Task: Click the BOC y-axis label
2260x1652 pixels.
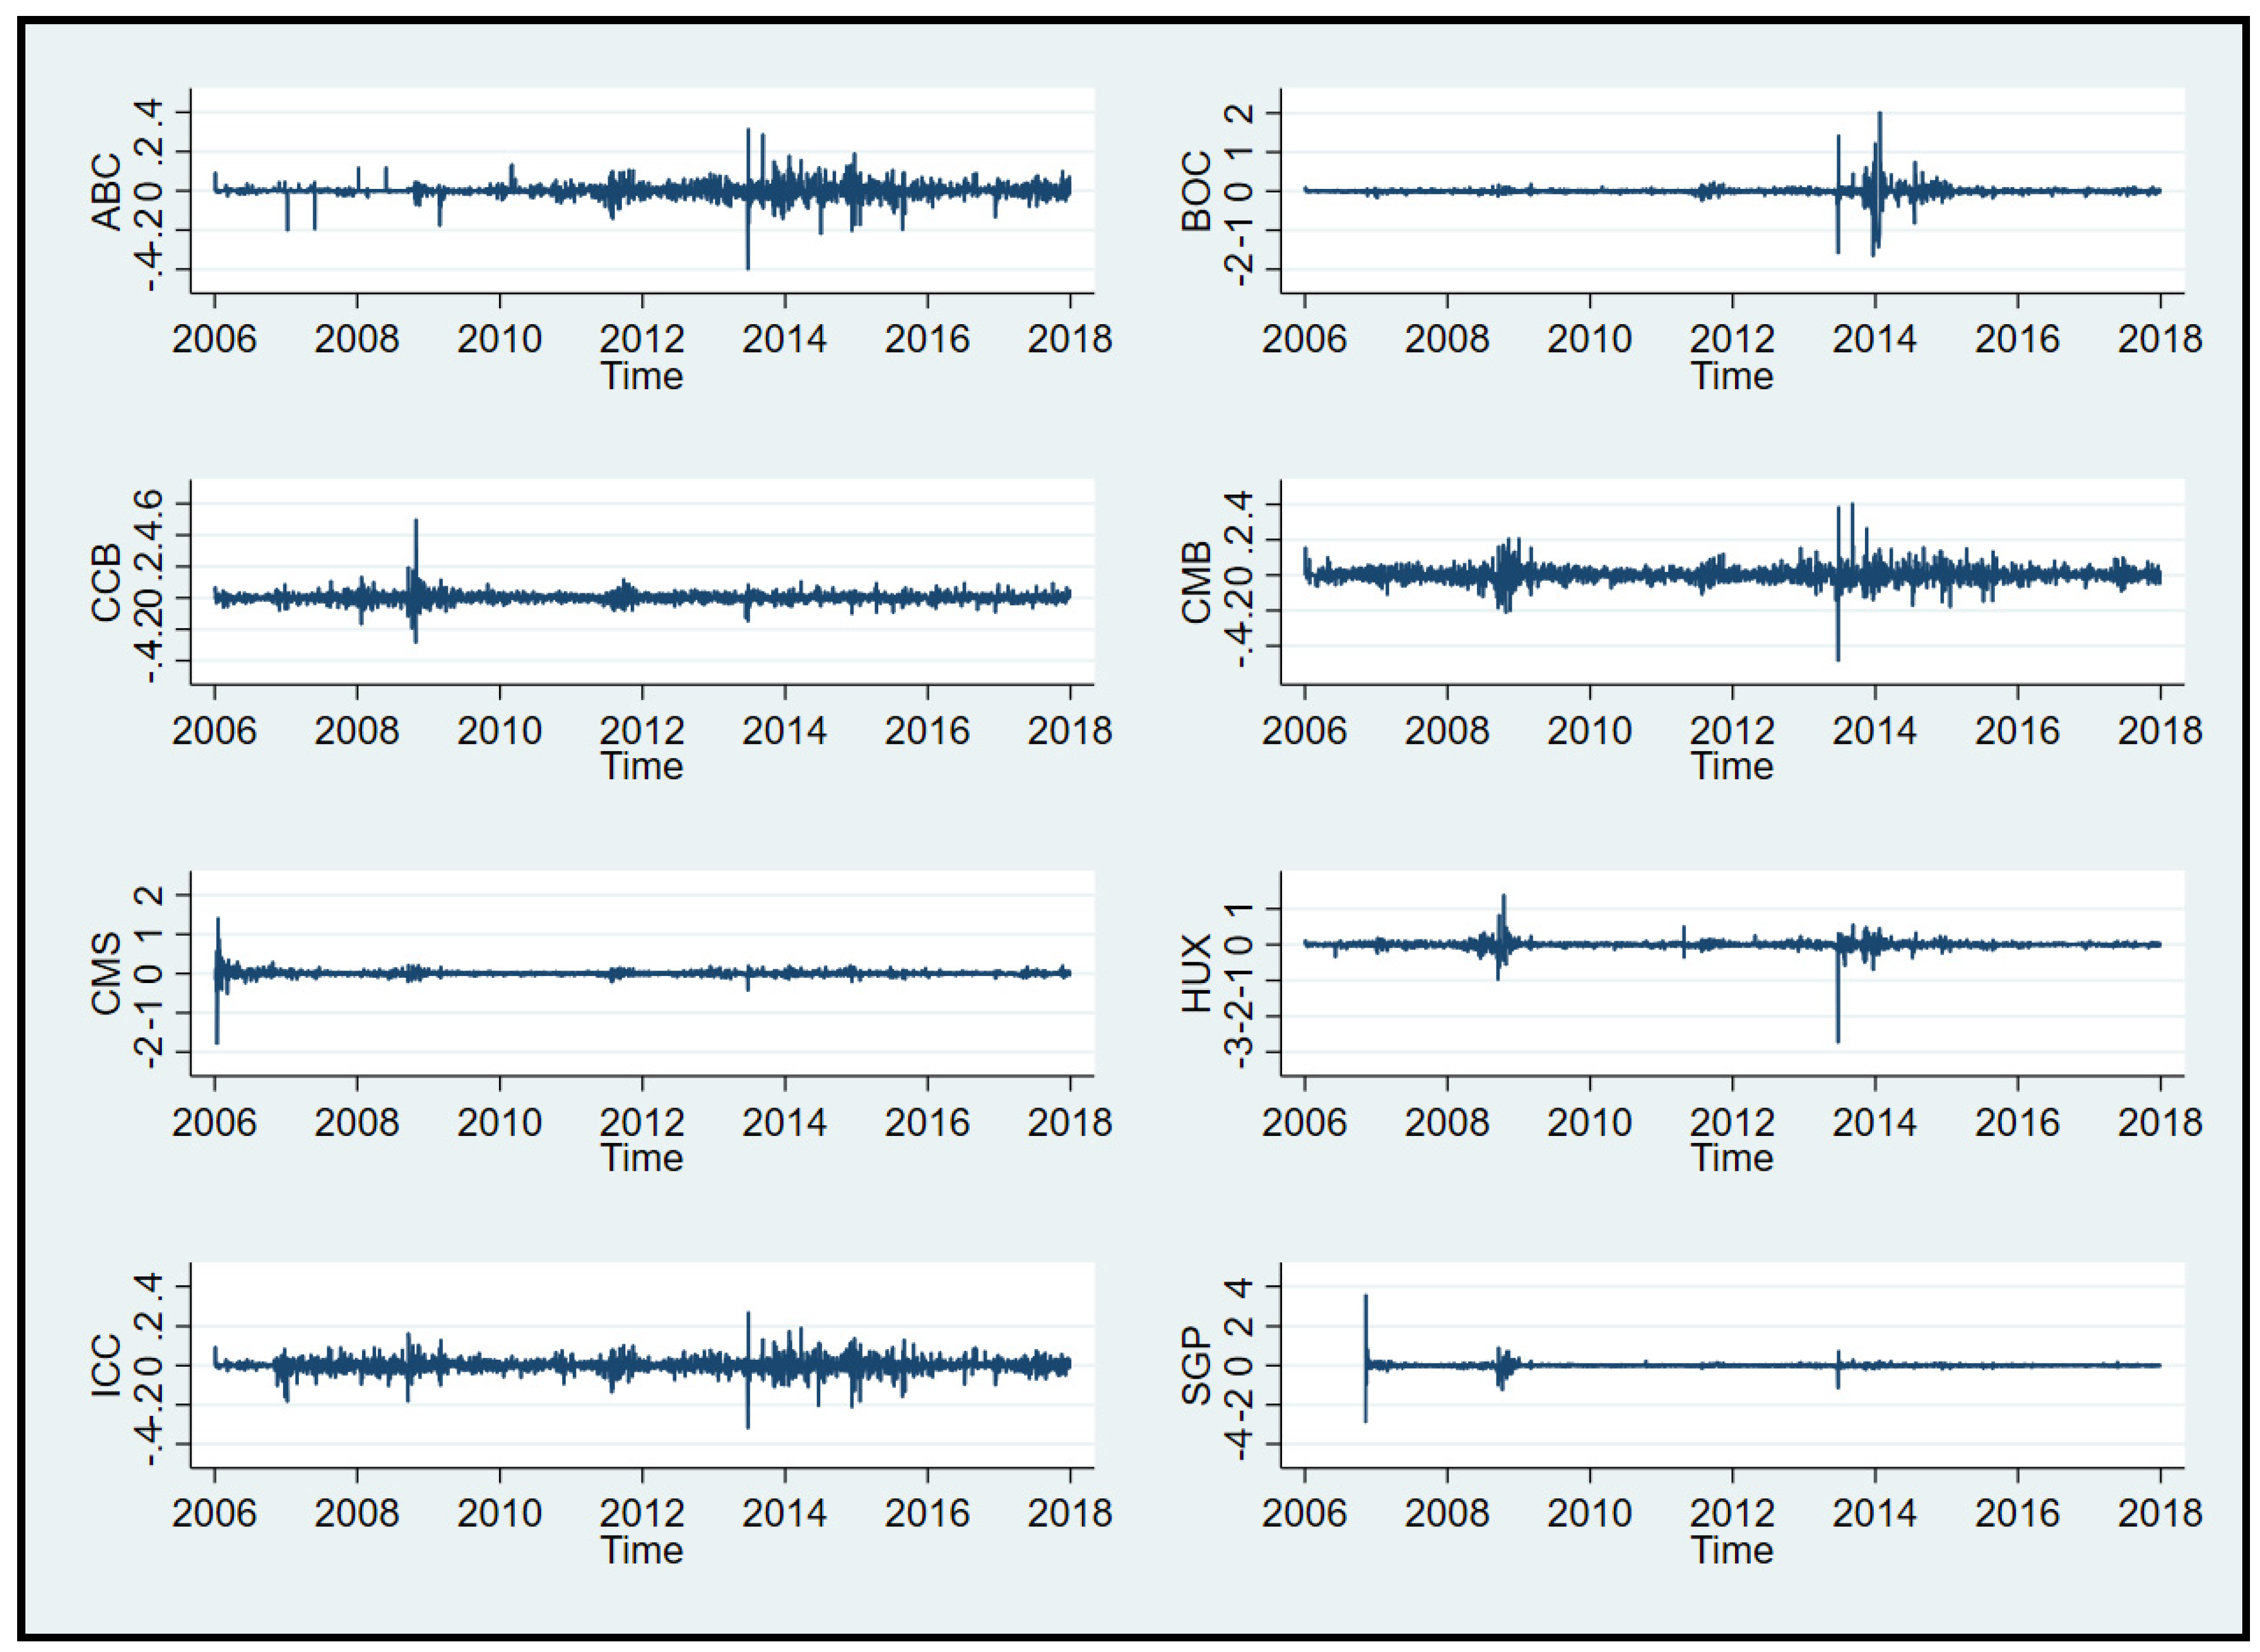Action: [x=1196, y=190]
